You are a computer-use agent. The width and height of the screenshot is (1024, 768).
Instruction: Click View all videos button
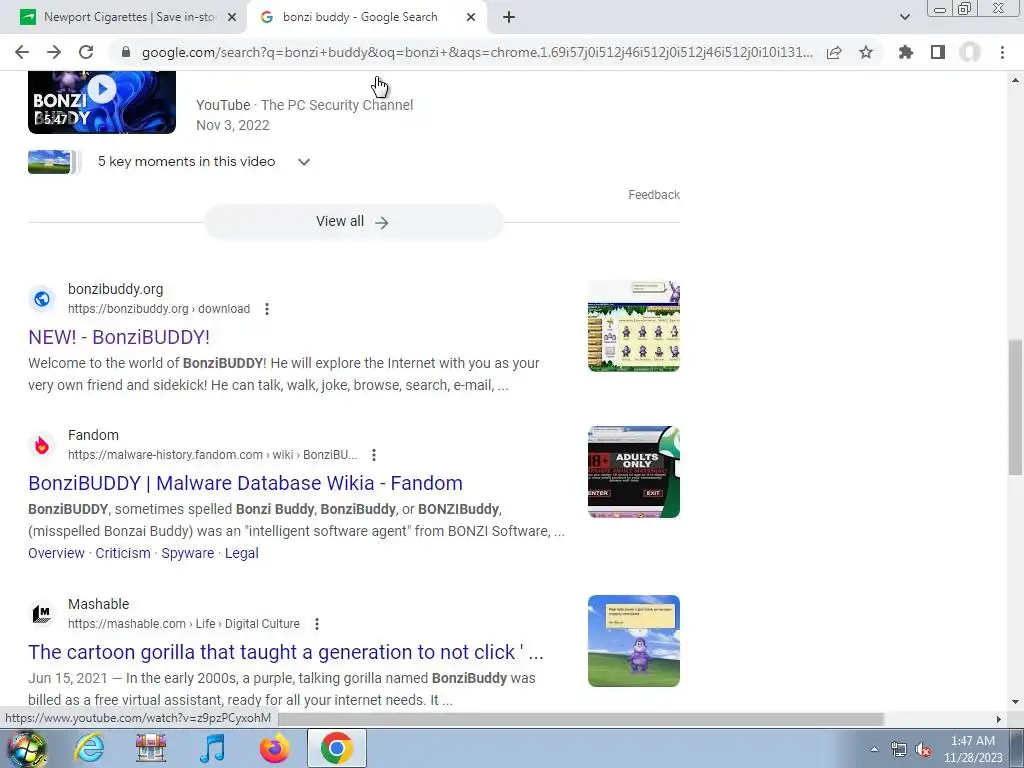tap(353, 222)
